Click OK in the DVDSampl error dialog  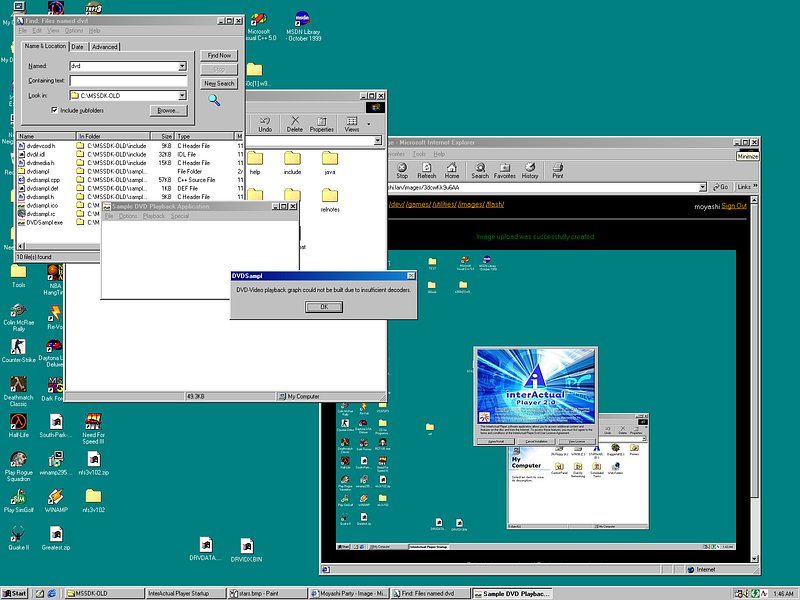click(x=323, y=307)
